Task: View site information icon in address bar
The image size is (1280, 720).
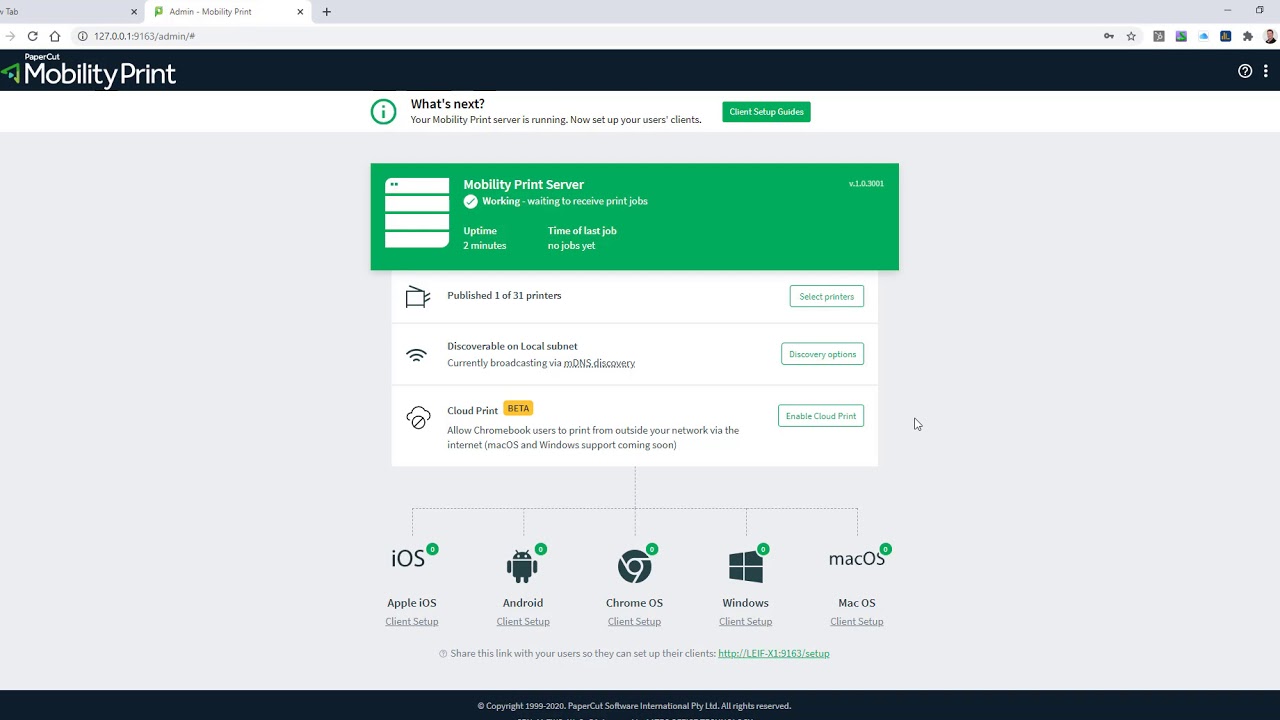Action: click(x=83, y=36)
